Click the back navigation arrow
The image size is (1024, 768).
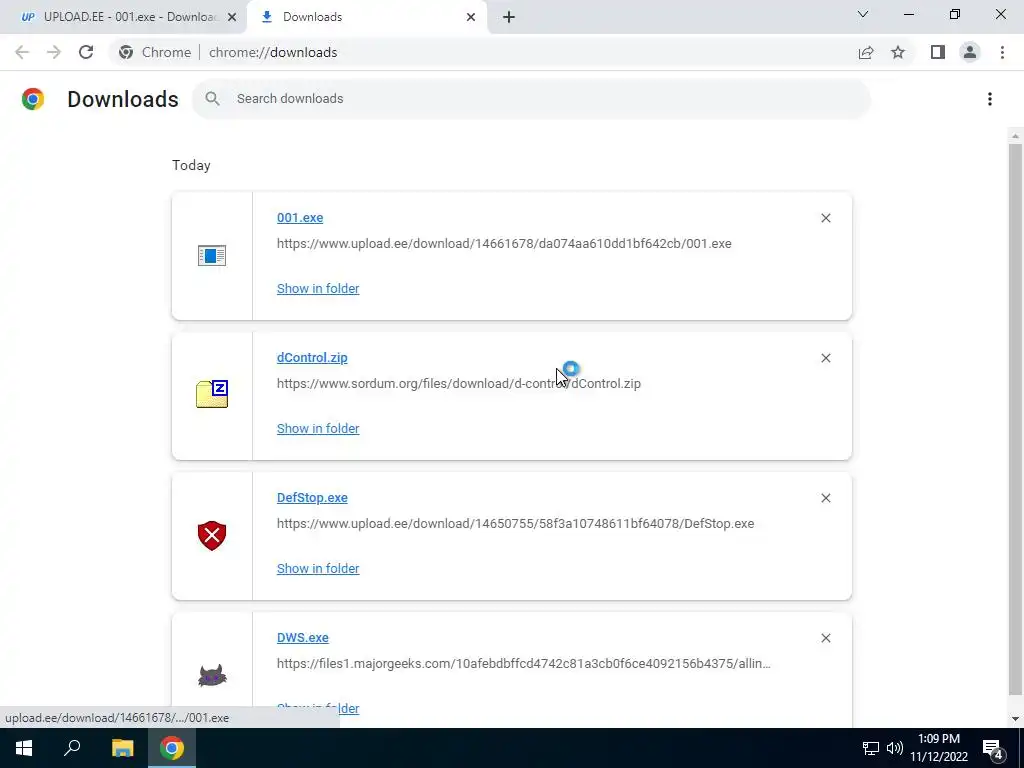22,52
